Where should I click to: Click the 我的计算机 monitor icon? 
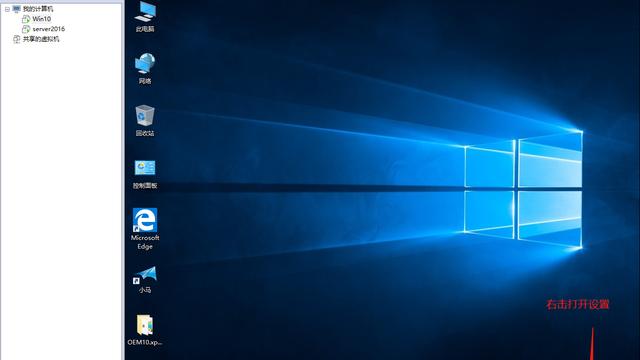[x=17, y=9]
